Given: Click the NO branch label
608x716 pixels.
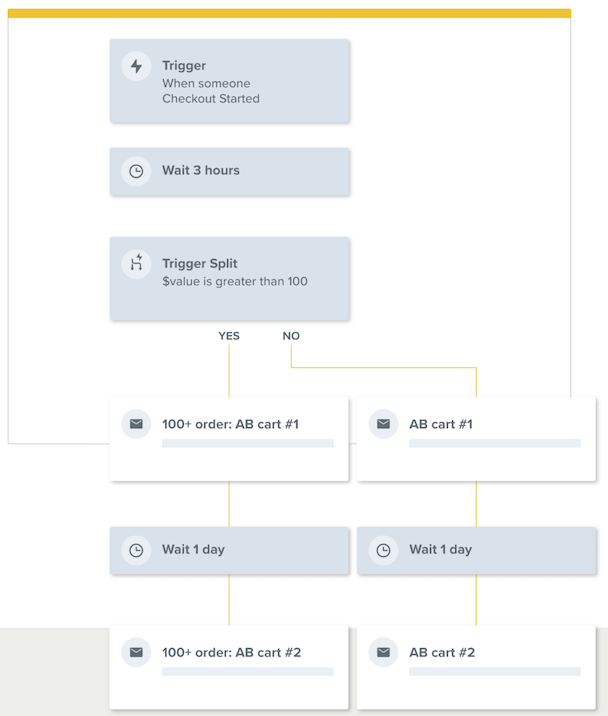Looking at the screenshot, I should [x=291, y=336].
